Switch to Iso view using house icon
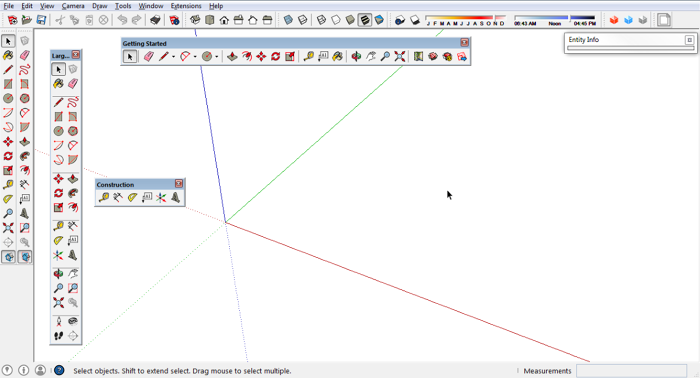 pos(195,20)
